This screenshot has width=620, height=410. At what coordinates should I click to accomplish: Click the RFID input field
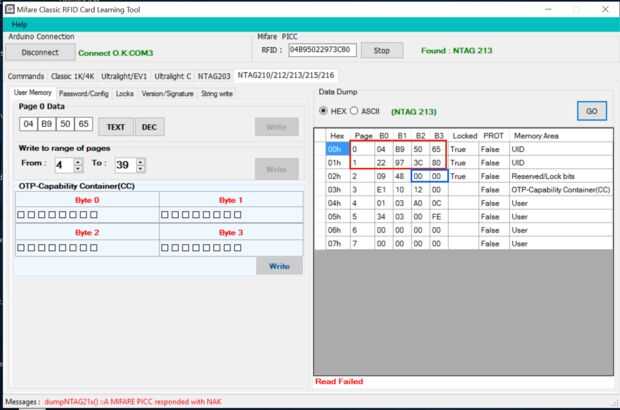pos(322,50)
